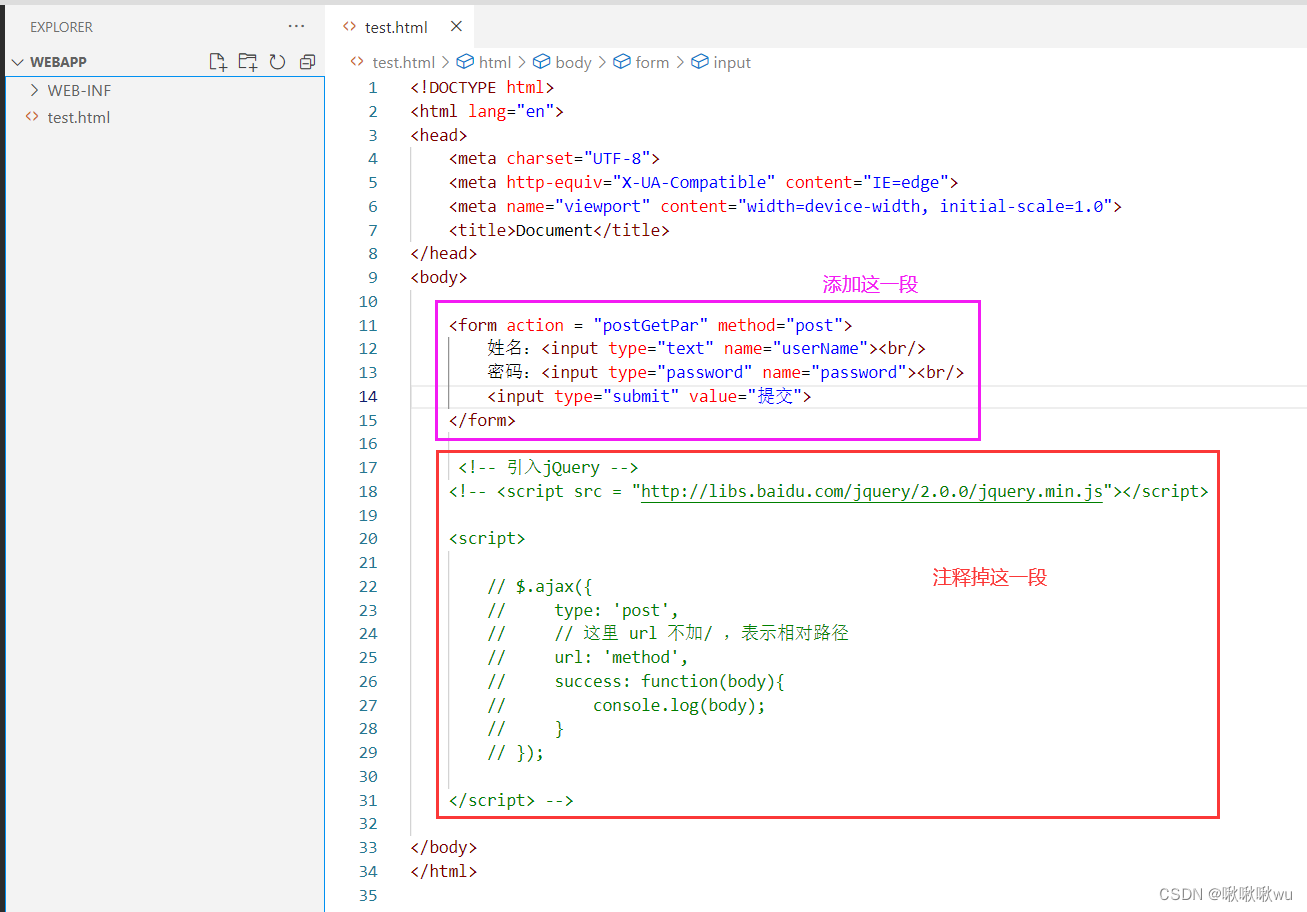The image size is (1307, 912).
Task: Click the url: 'method' line
Action: [x=621, y=657]
